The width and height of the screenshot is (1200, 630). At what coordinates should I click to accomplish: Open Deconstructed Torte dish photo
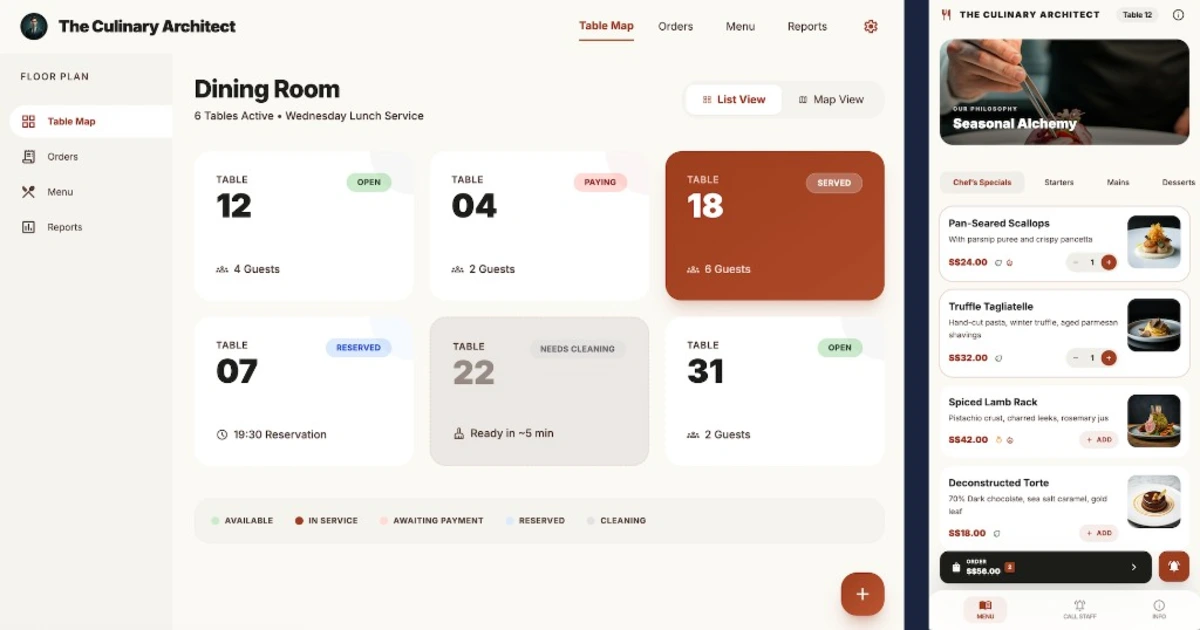(1153, 501)
